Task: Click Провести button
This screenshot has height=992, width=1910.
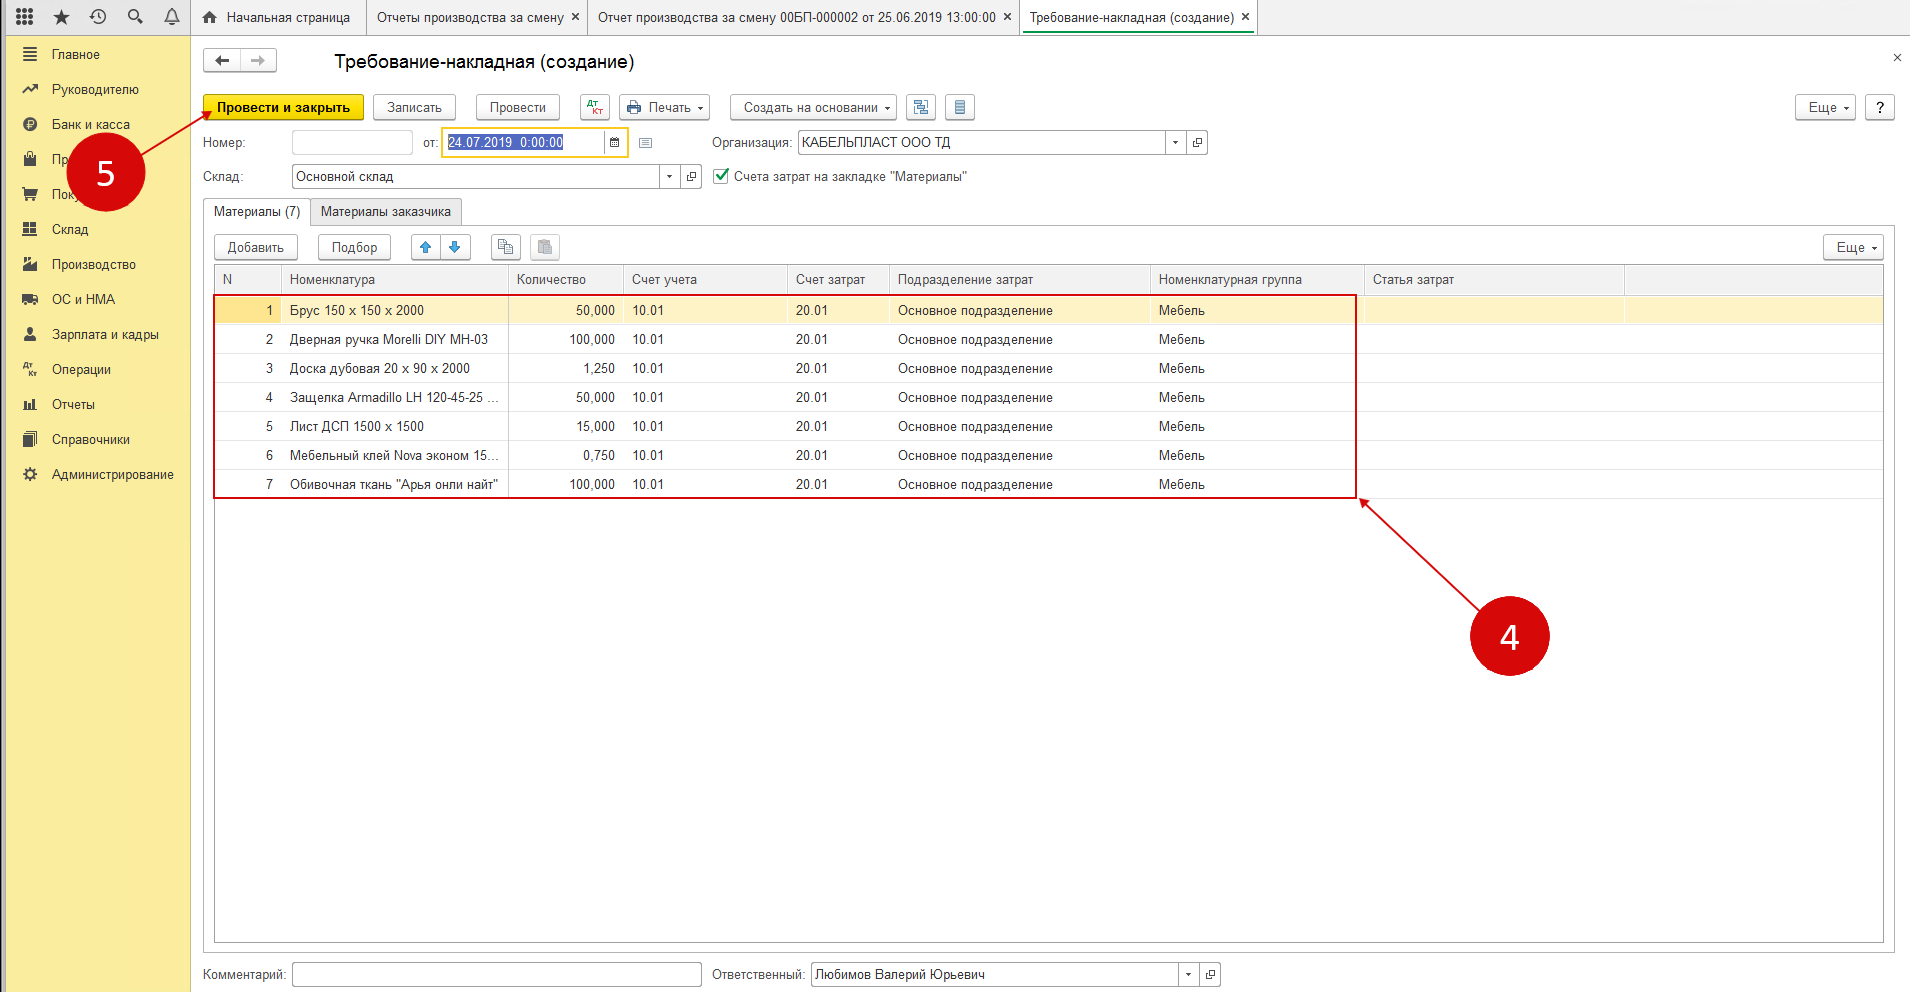Action: pyautogui.click(x=518, y=107)
